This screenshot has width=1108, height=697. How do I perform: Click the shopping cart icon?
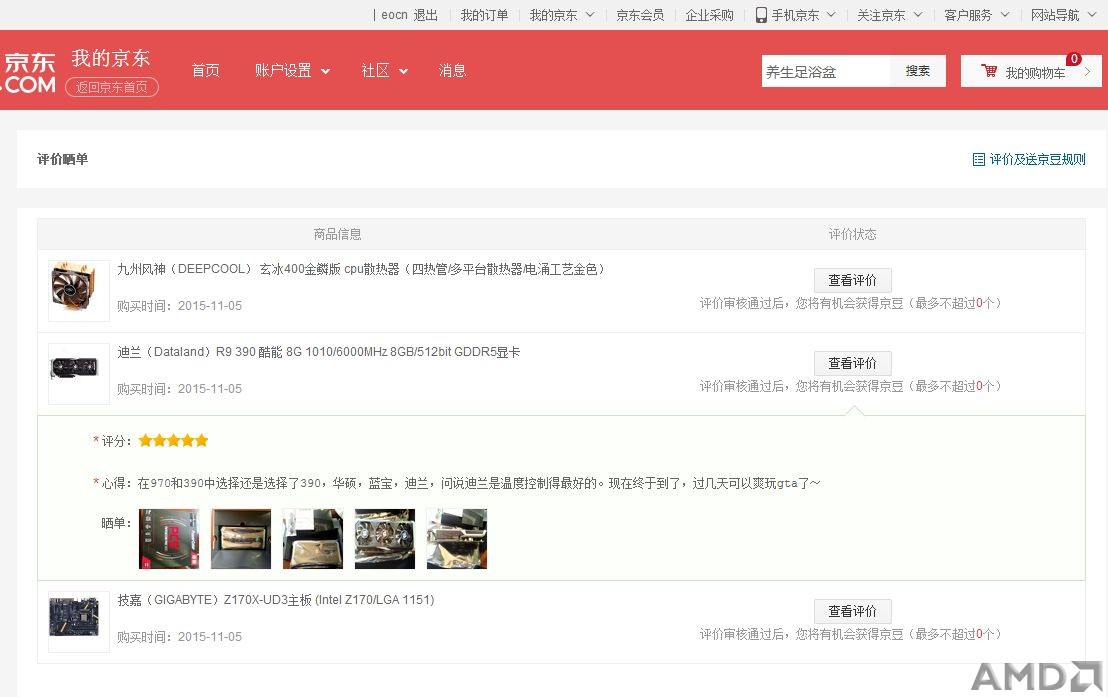(x=989, y=71)
